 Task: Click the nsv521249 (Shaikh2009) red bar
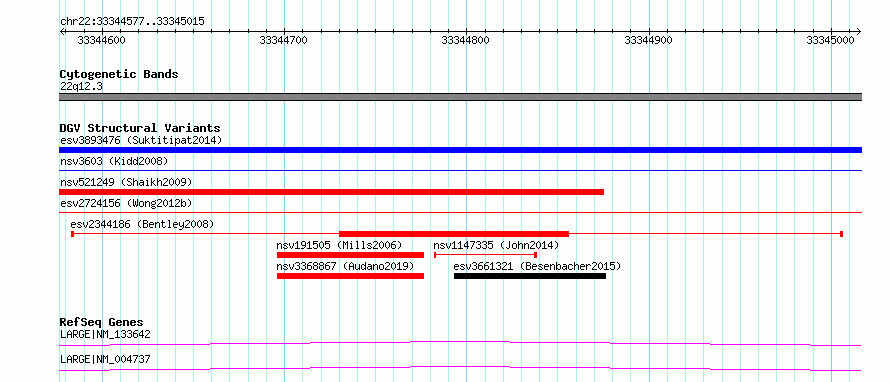(331, 192)
